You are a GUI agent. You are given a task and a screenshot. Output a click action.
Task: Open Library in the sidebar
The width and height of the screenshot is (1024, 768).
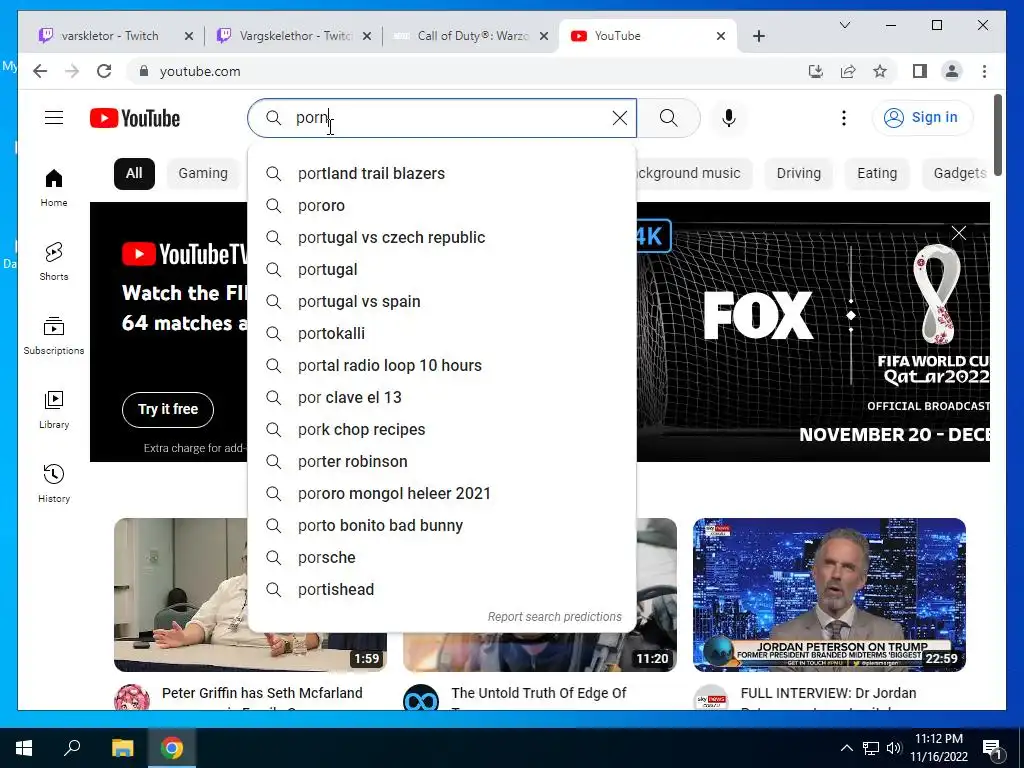[54, 409]
